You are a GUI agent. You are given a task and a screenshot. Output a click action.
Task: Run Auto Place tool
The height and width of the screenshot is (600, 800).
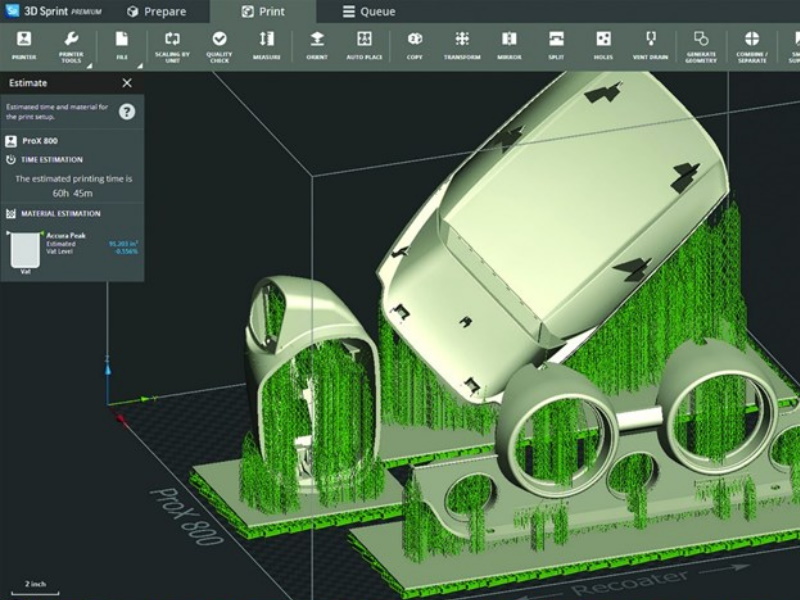coord(364,45)
